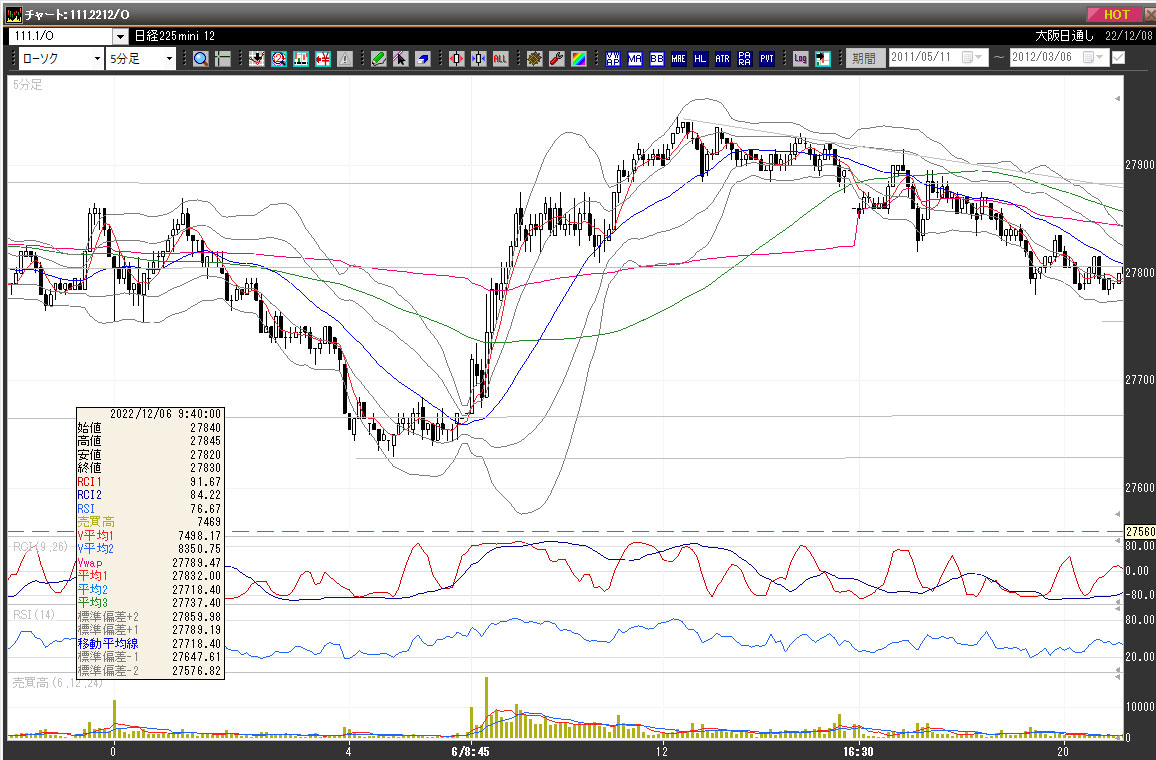Click the HOT button in title bar
This screenshot has height=760, width=1156.
tap(1116, 14)
